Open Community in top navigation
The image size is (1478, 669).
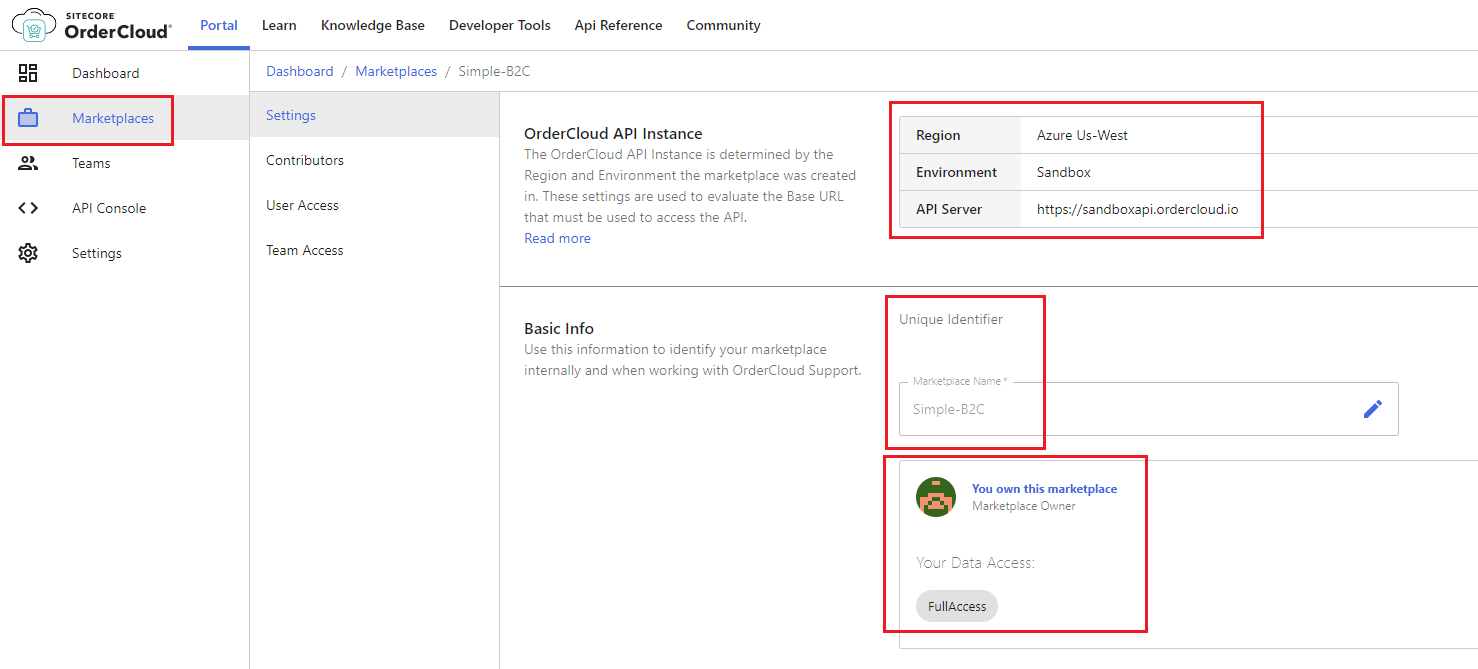click(723, 25)
